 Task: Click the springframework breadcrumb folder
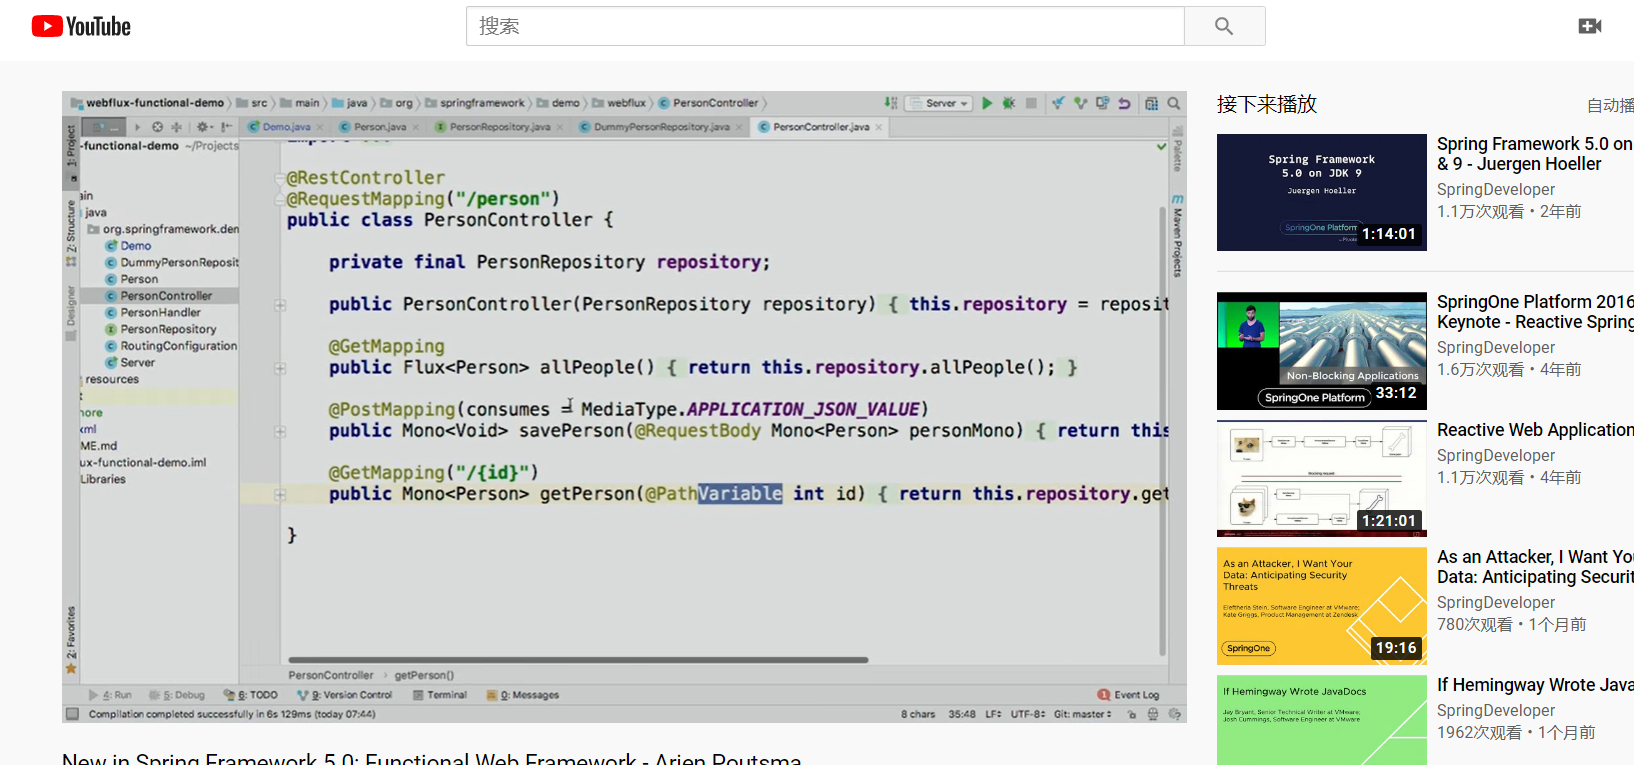(x=475, y=103)
